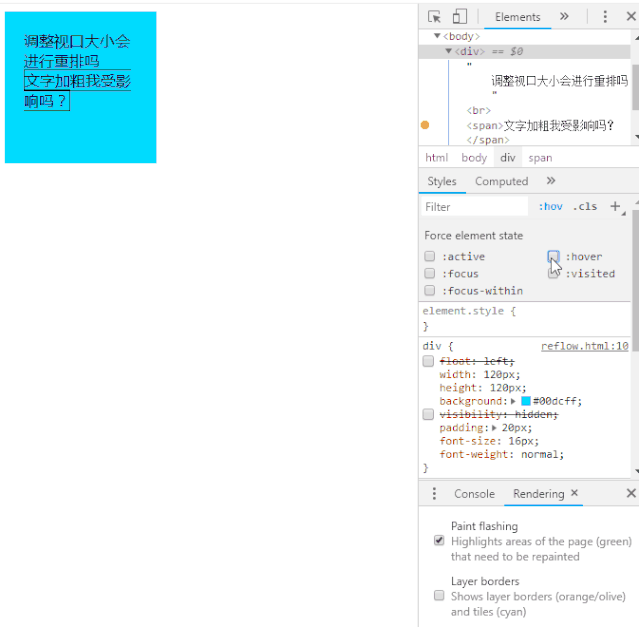Collapse the selected div node
Image resolution: width=639 pixels, height=627 pixels.
pos(448,51)
